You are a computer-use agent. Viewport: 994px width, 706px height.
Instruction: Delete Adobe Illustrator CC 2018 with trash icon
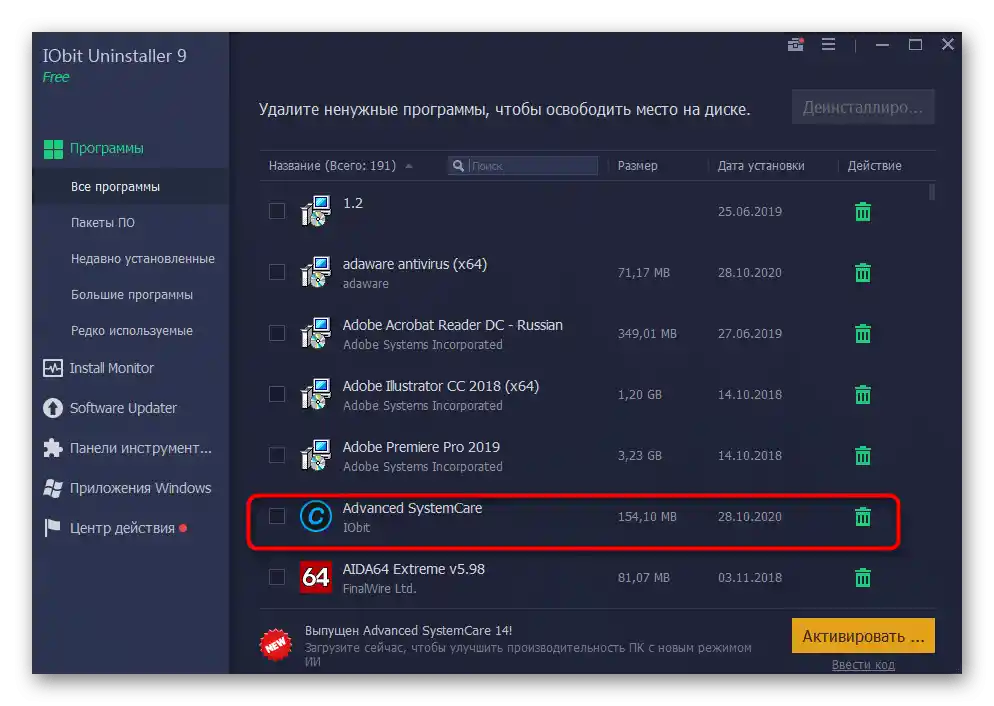point(862,394)
